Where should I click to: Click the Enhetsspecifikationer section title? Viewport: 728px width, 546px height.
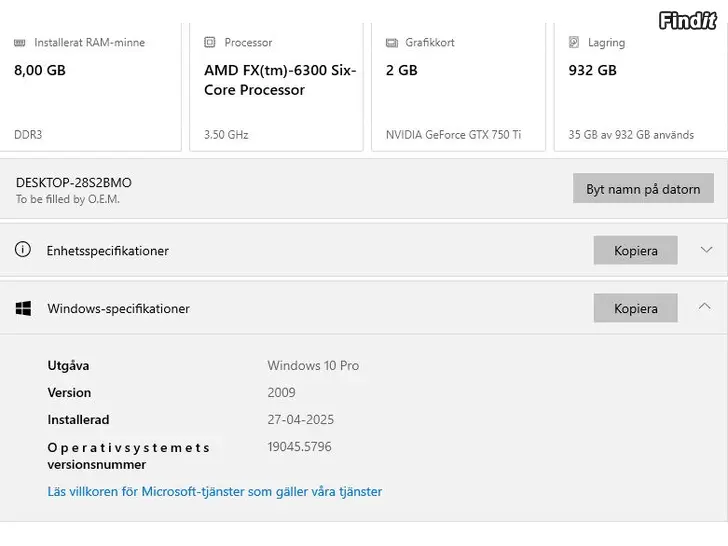tap(107, 251)
